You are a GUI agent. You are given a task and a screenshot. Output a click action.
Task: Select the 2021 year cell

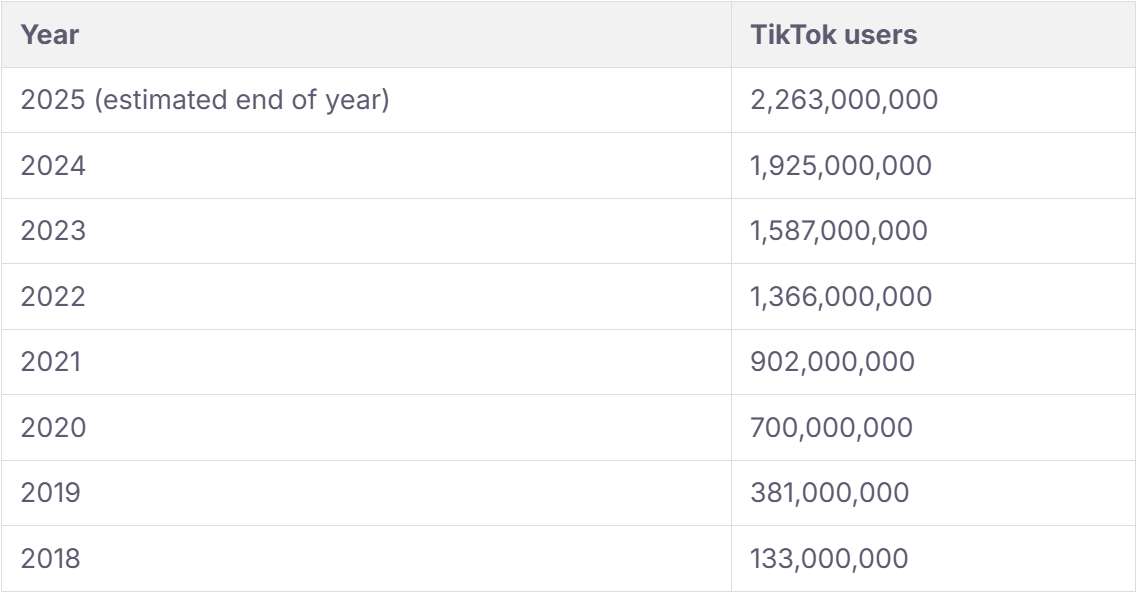tap(51, 362)
